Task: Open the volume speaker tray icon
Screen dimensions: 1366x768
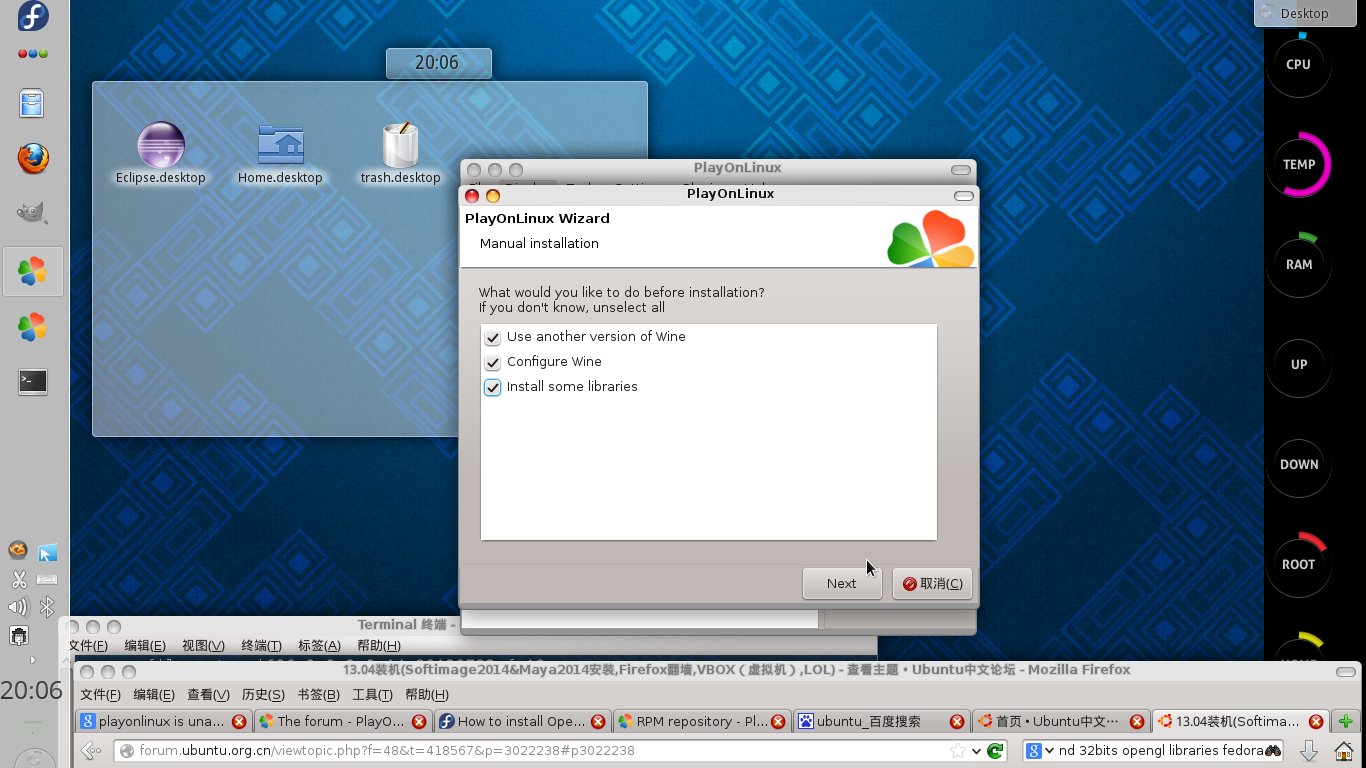Action: [18, 606]
